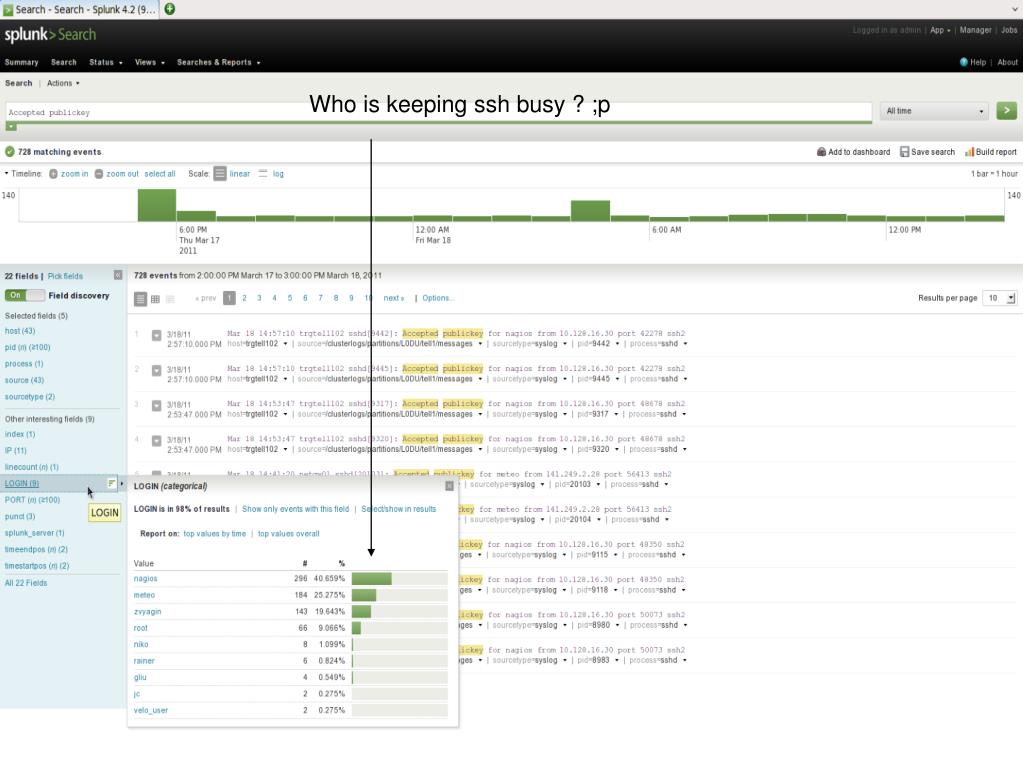The image size is (1023, 767).
Task: Close the LOGIN field popup
Action: [449, 486]
